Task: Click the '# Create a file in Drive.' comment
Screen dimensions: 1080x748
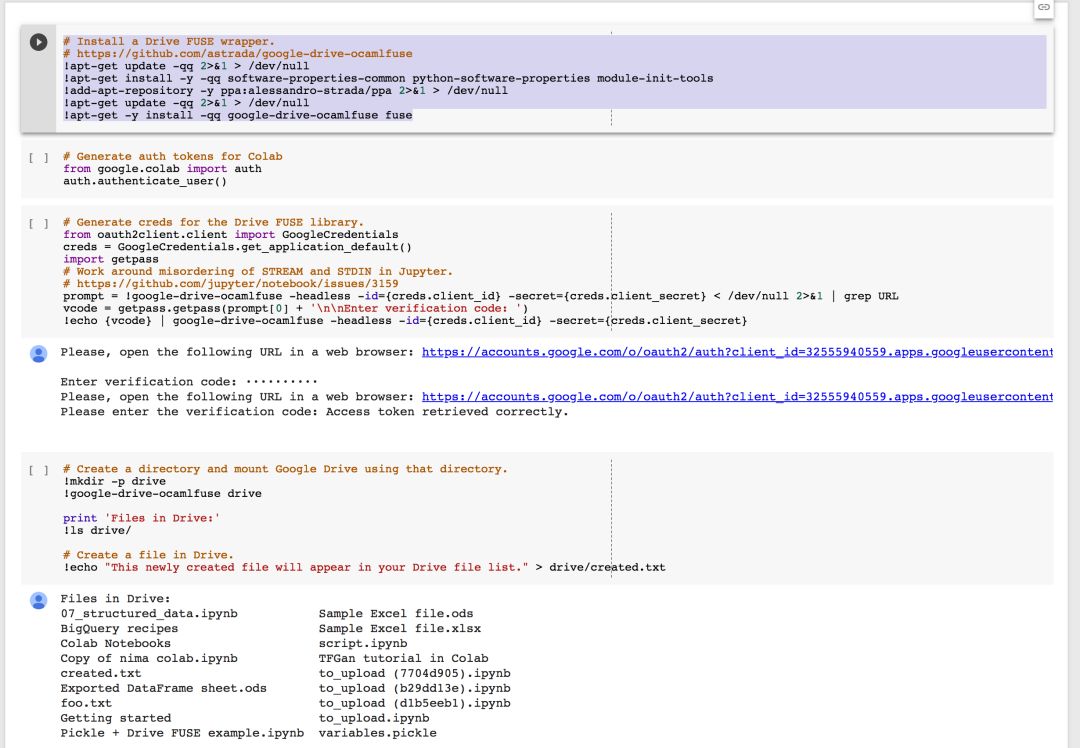Action: pos(148,555)
